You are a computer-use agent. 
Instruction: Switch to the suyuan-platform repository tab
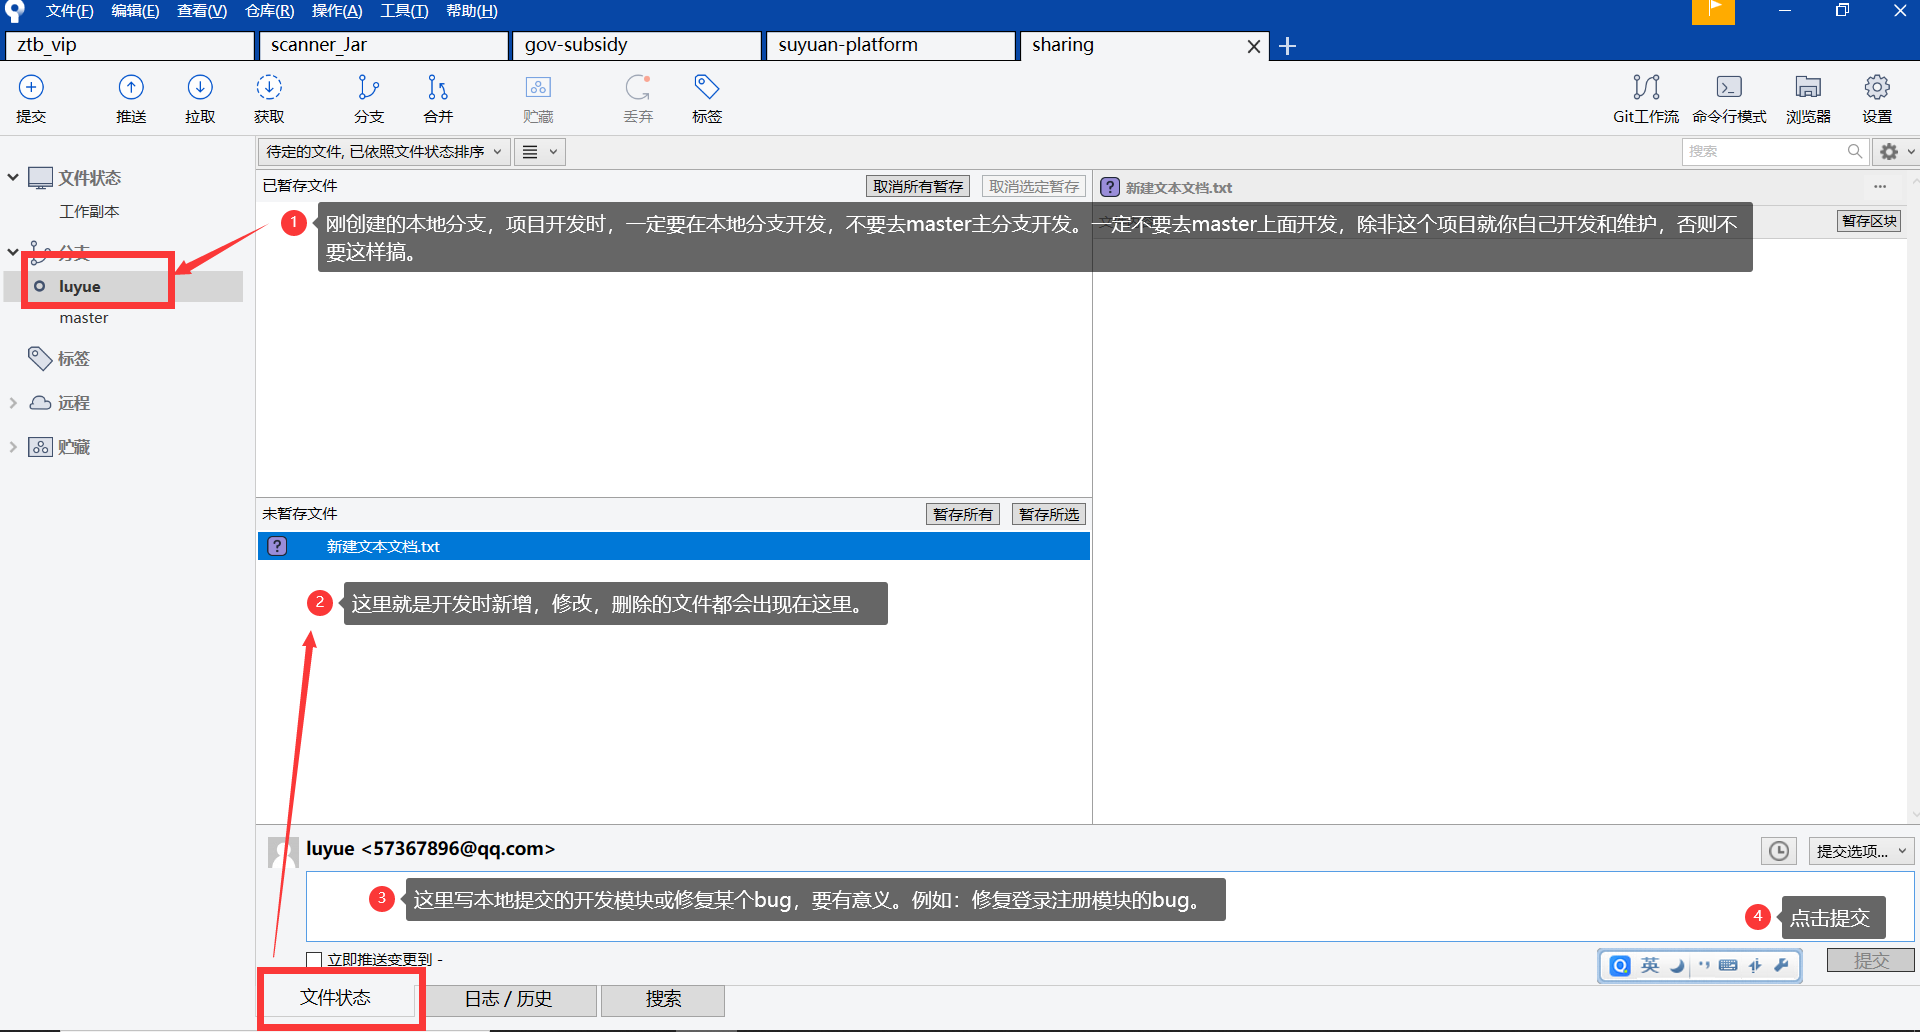tap(892, 46)
